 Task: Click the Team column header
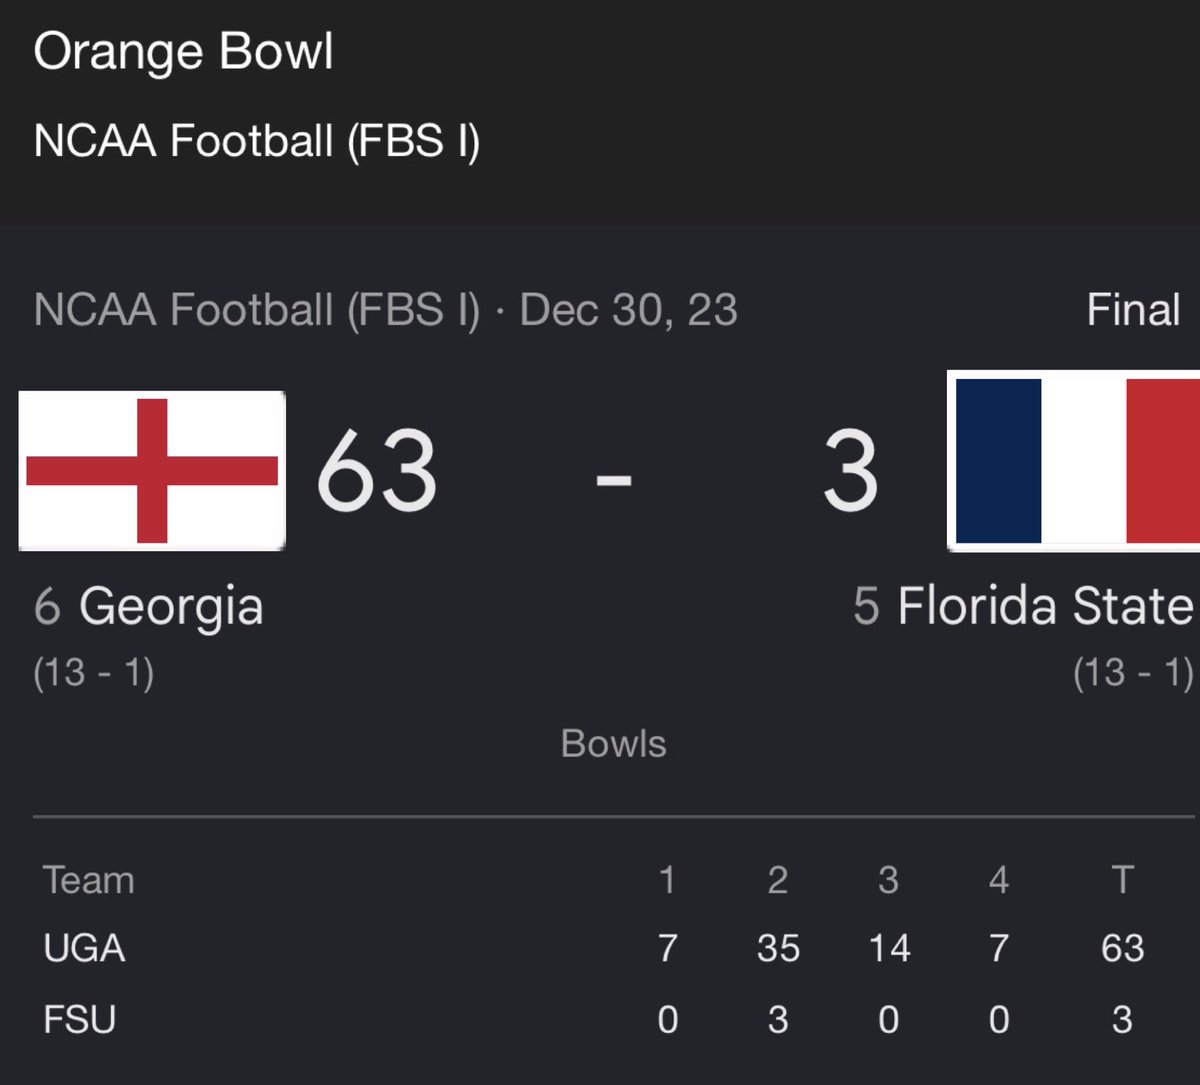[x=89, y=881]
